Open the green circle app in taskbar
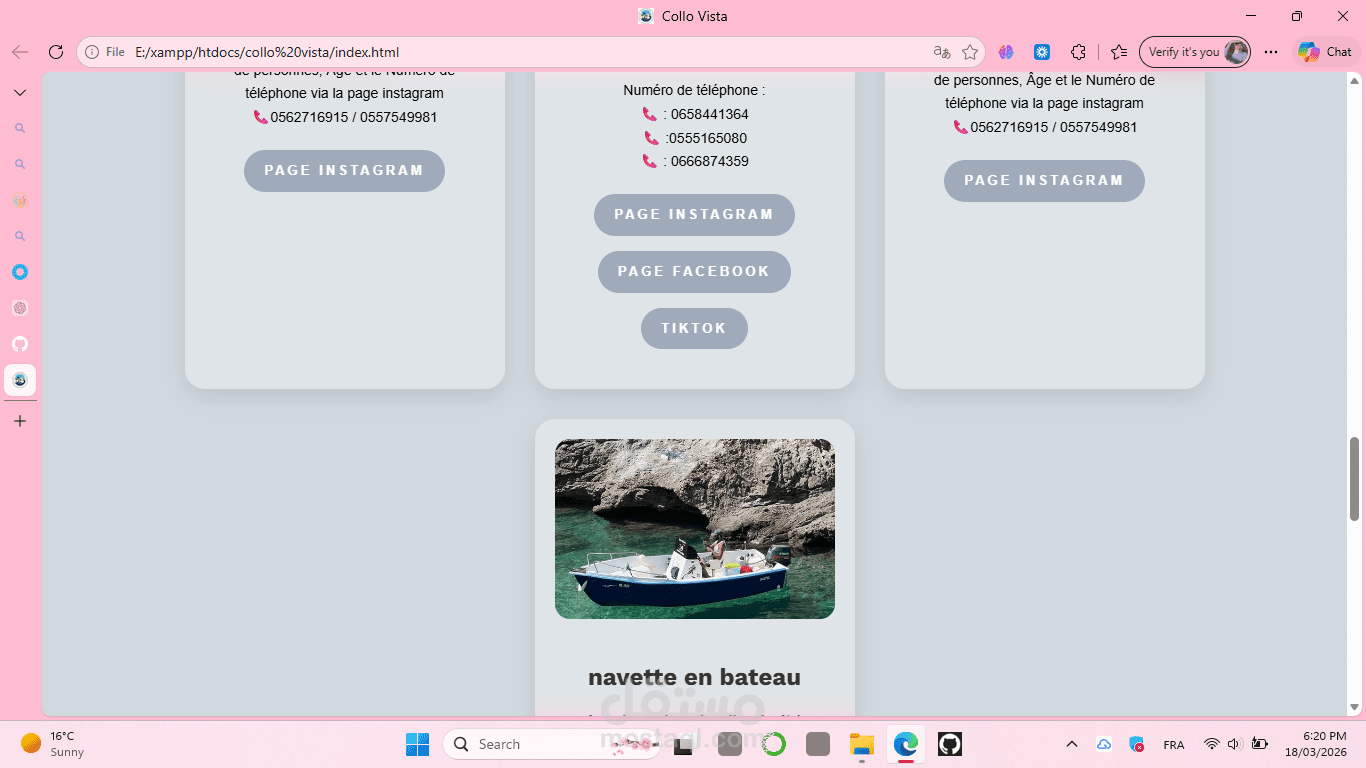 (x=774, y=744)
